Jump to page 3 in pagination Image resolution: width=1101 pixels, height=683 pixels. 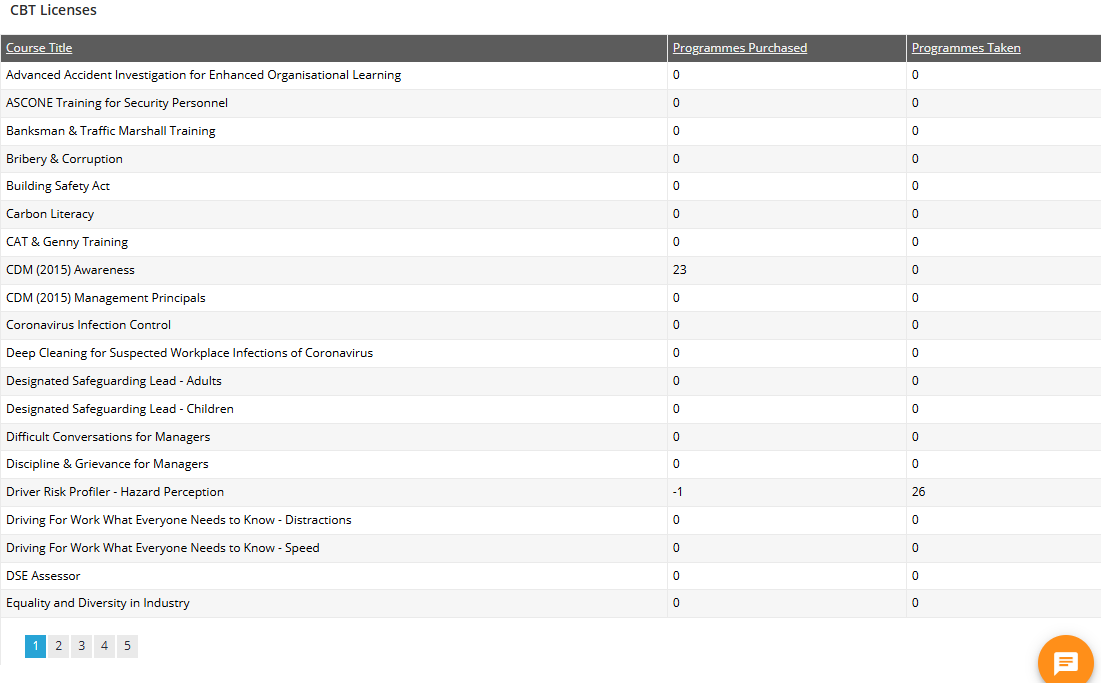(81, 646)
